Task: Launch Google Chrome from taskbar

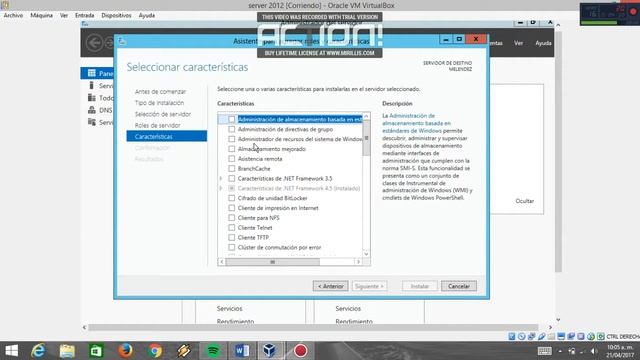Action: (155, 351)
